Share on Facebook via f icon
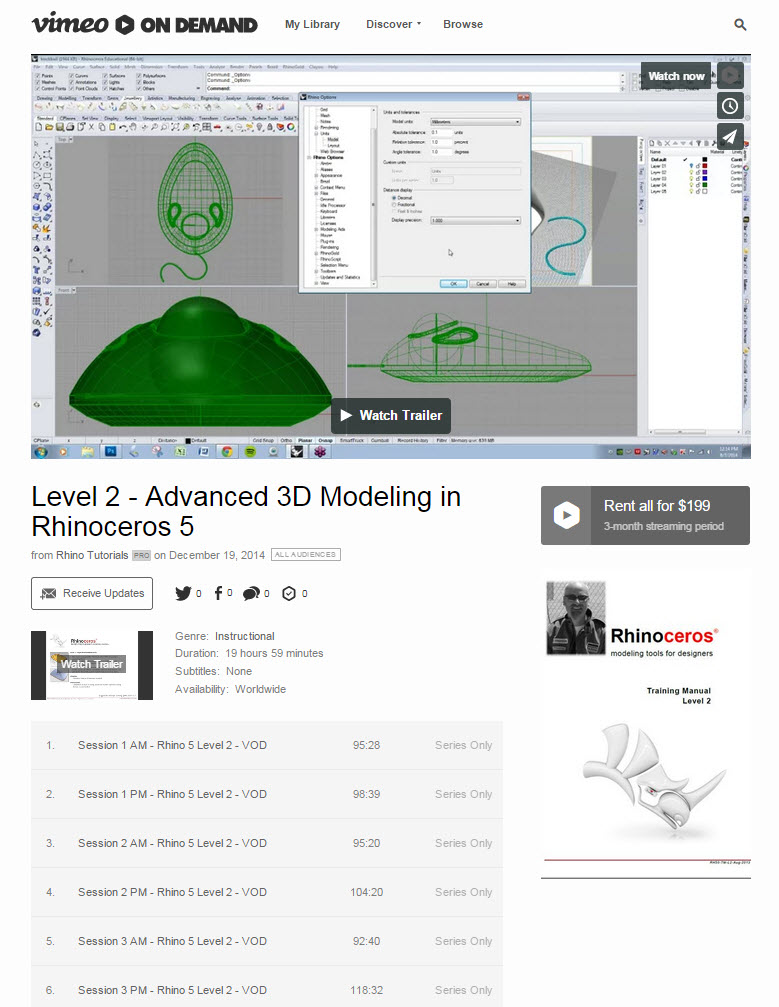Screen dimensions: 779x1007 click(218, 593)
